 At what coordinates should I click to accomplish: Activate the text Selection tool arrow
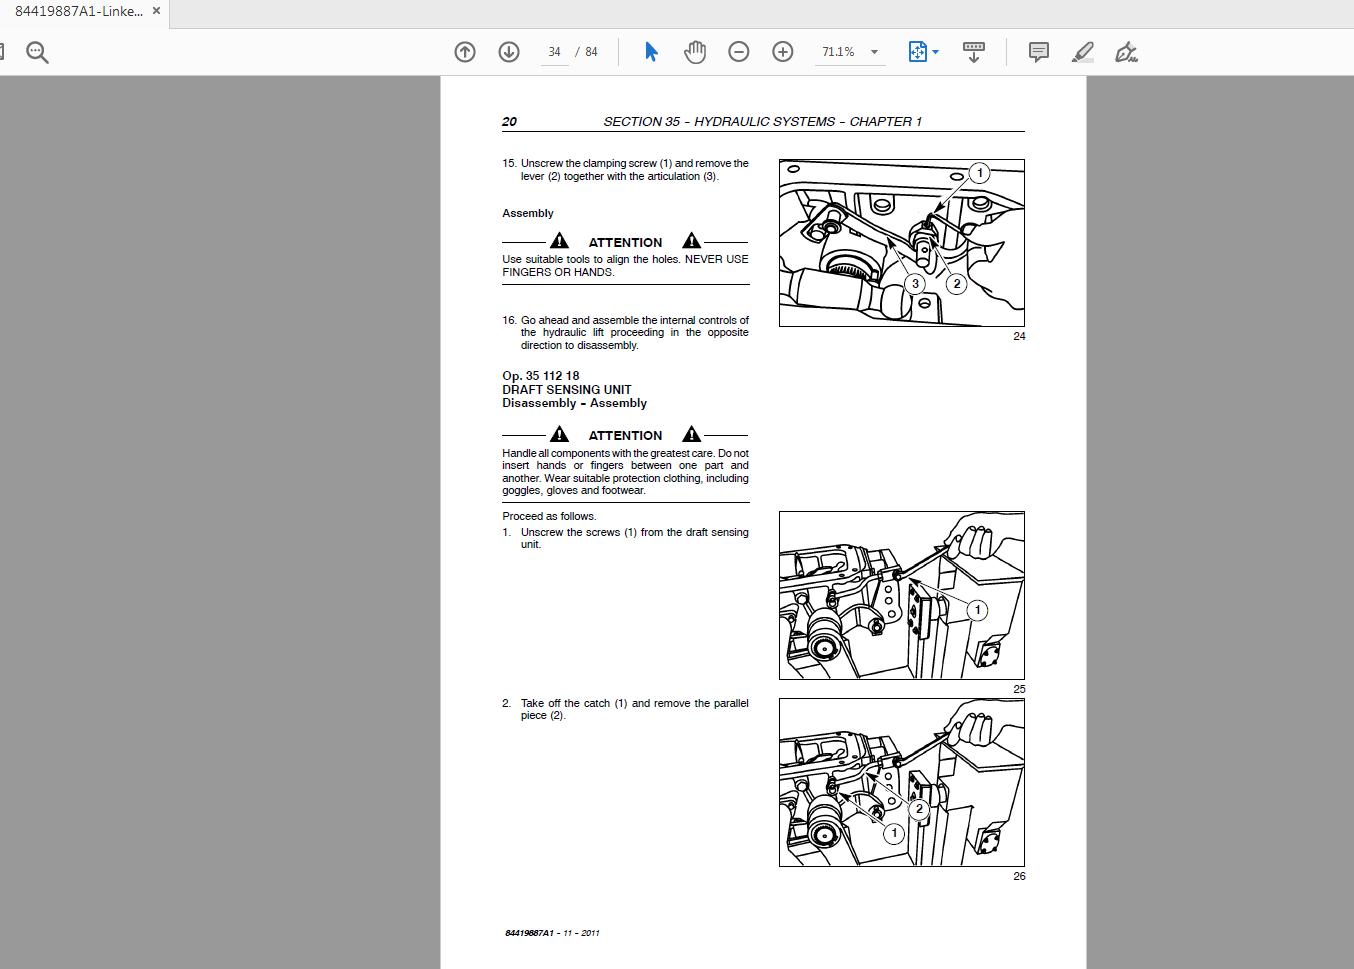tap(650, 51)
